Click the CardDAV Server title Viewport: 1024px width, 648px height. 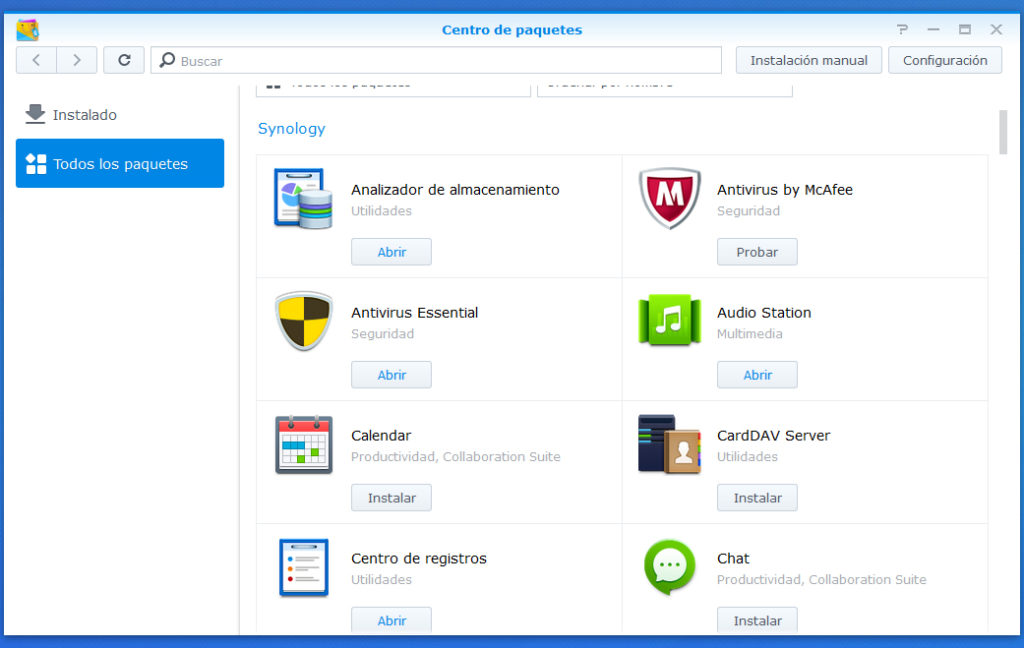774,435
